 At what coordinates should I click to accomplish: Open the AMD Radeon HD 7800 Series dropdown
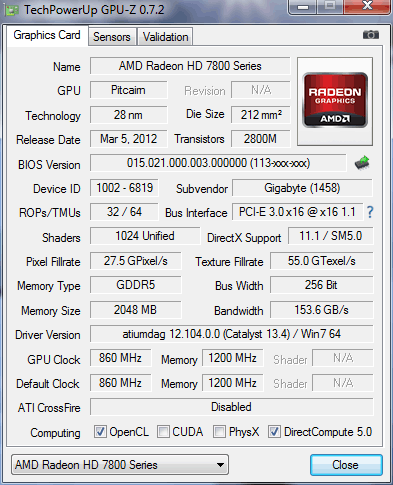coord(120,465)
